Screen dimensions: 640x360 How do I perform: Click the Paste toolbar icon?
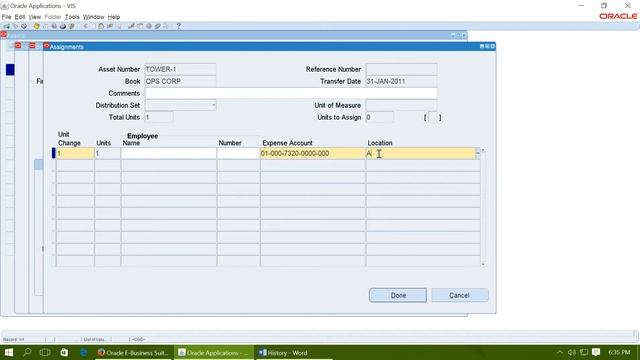[x=101, y=26]
